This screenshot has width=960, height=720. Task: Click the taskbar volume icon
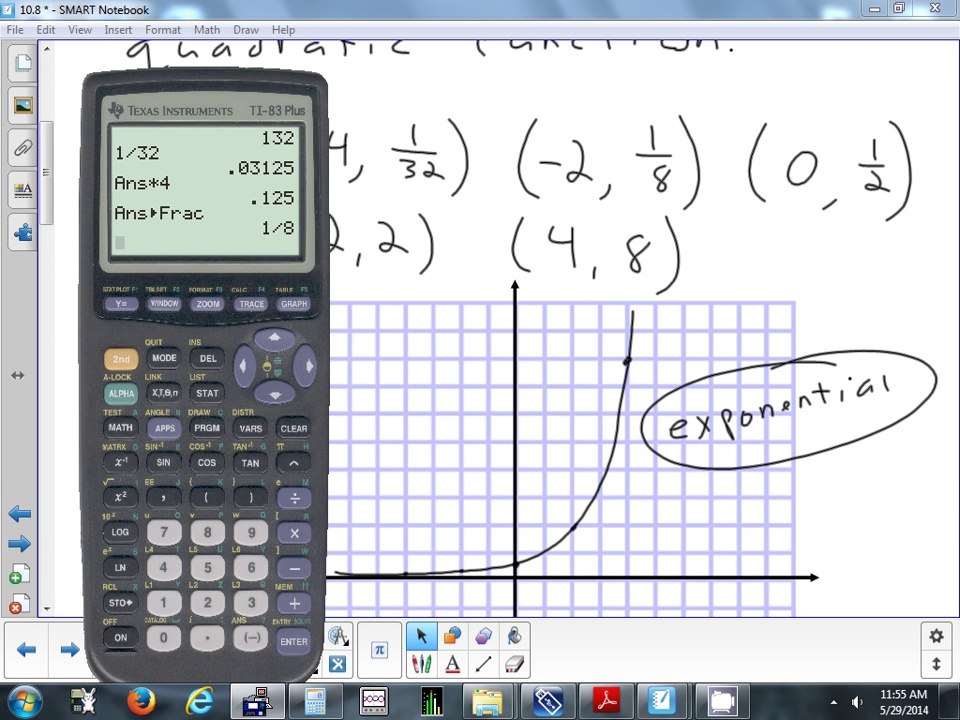point(857,702)
